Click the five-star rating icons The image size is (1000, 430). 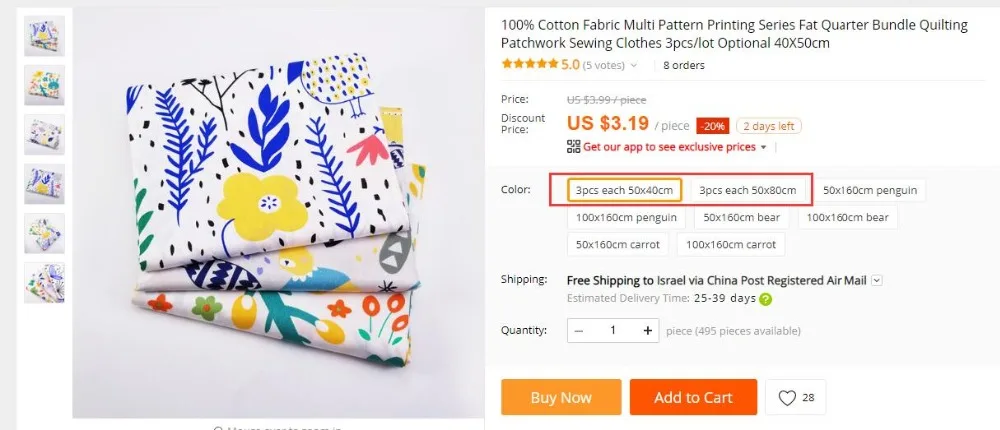click(529, 65)
